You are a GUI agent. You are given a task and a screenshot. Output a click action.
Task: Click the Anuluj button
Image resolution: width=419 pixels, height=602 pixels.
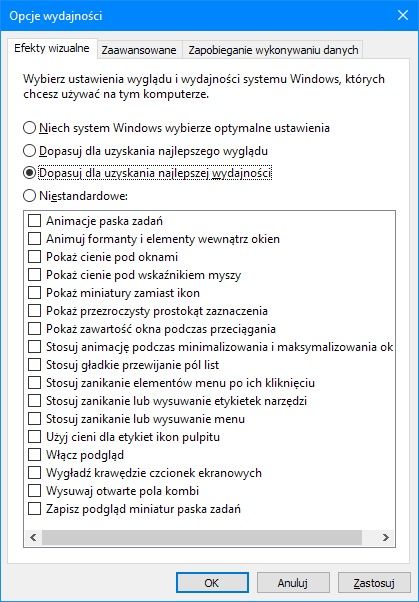pos(293,583)
